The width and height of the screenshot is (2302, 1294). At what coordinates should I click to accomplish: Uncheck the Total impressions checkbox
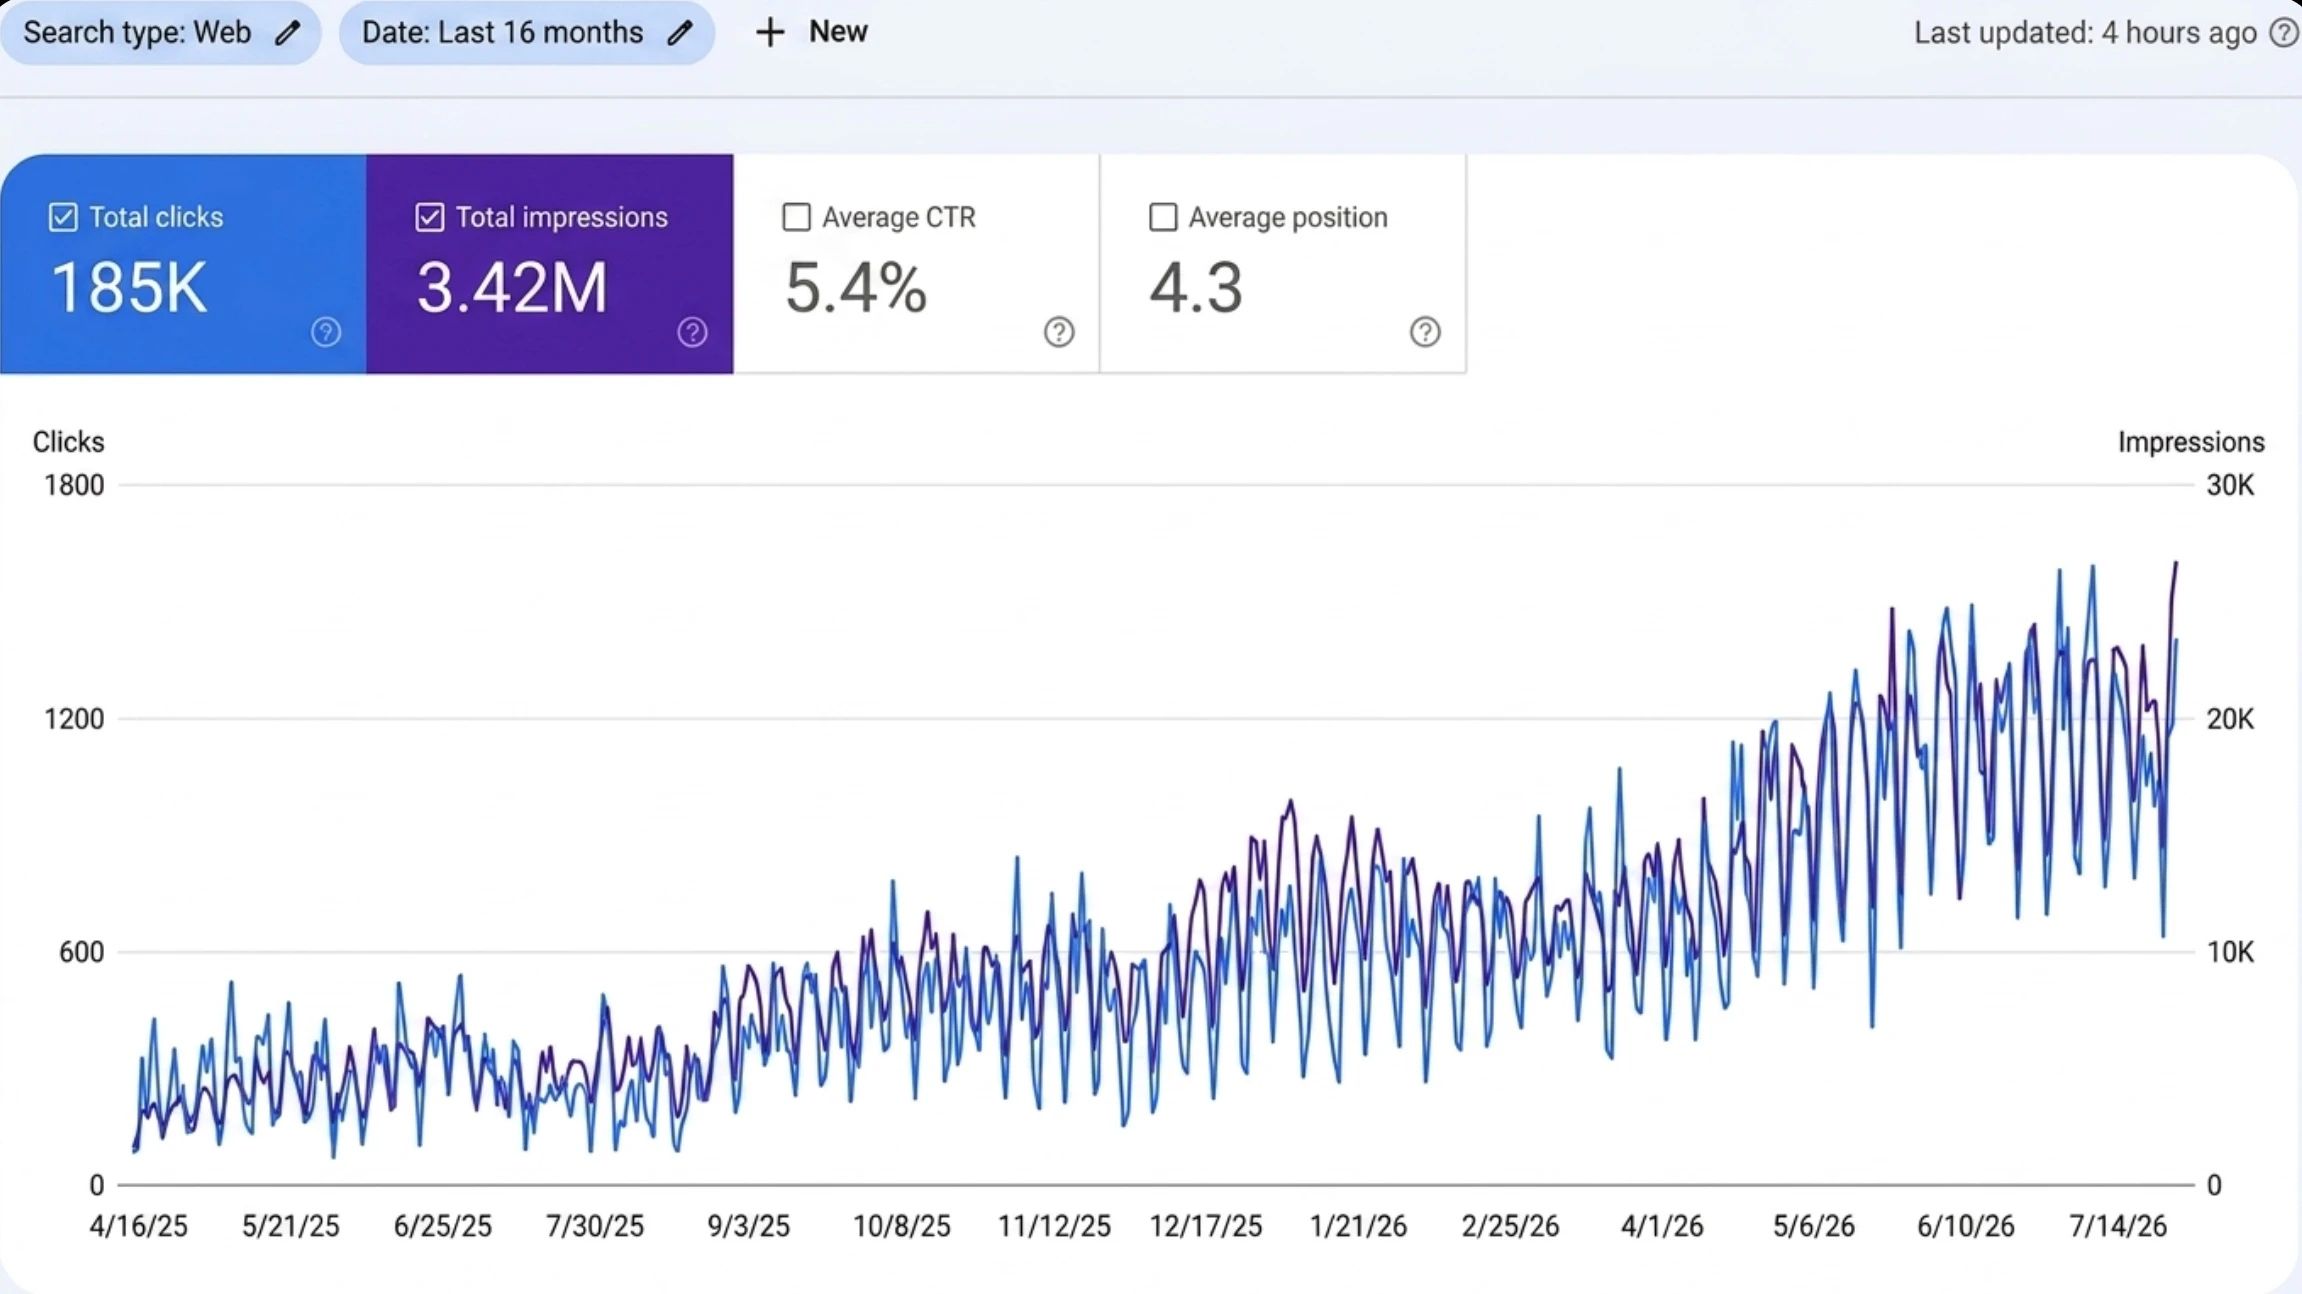(430, 217)
